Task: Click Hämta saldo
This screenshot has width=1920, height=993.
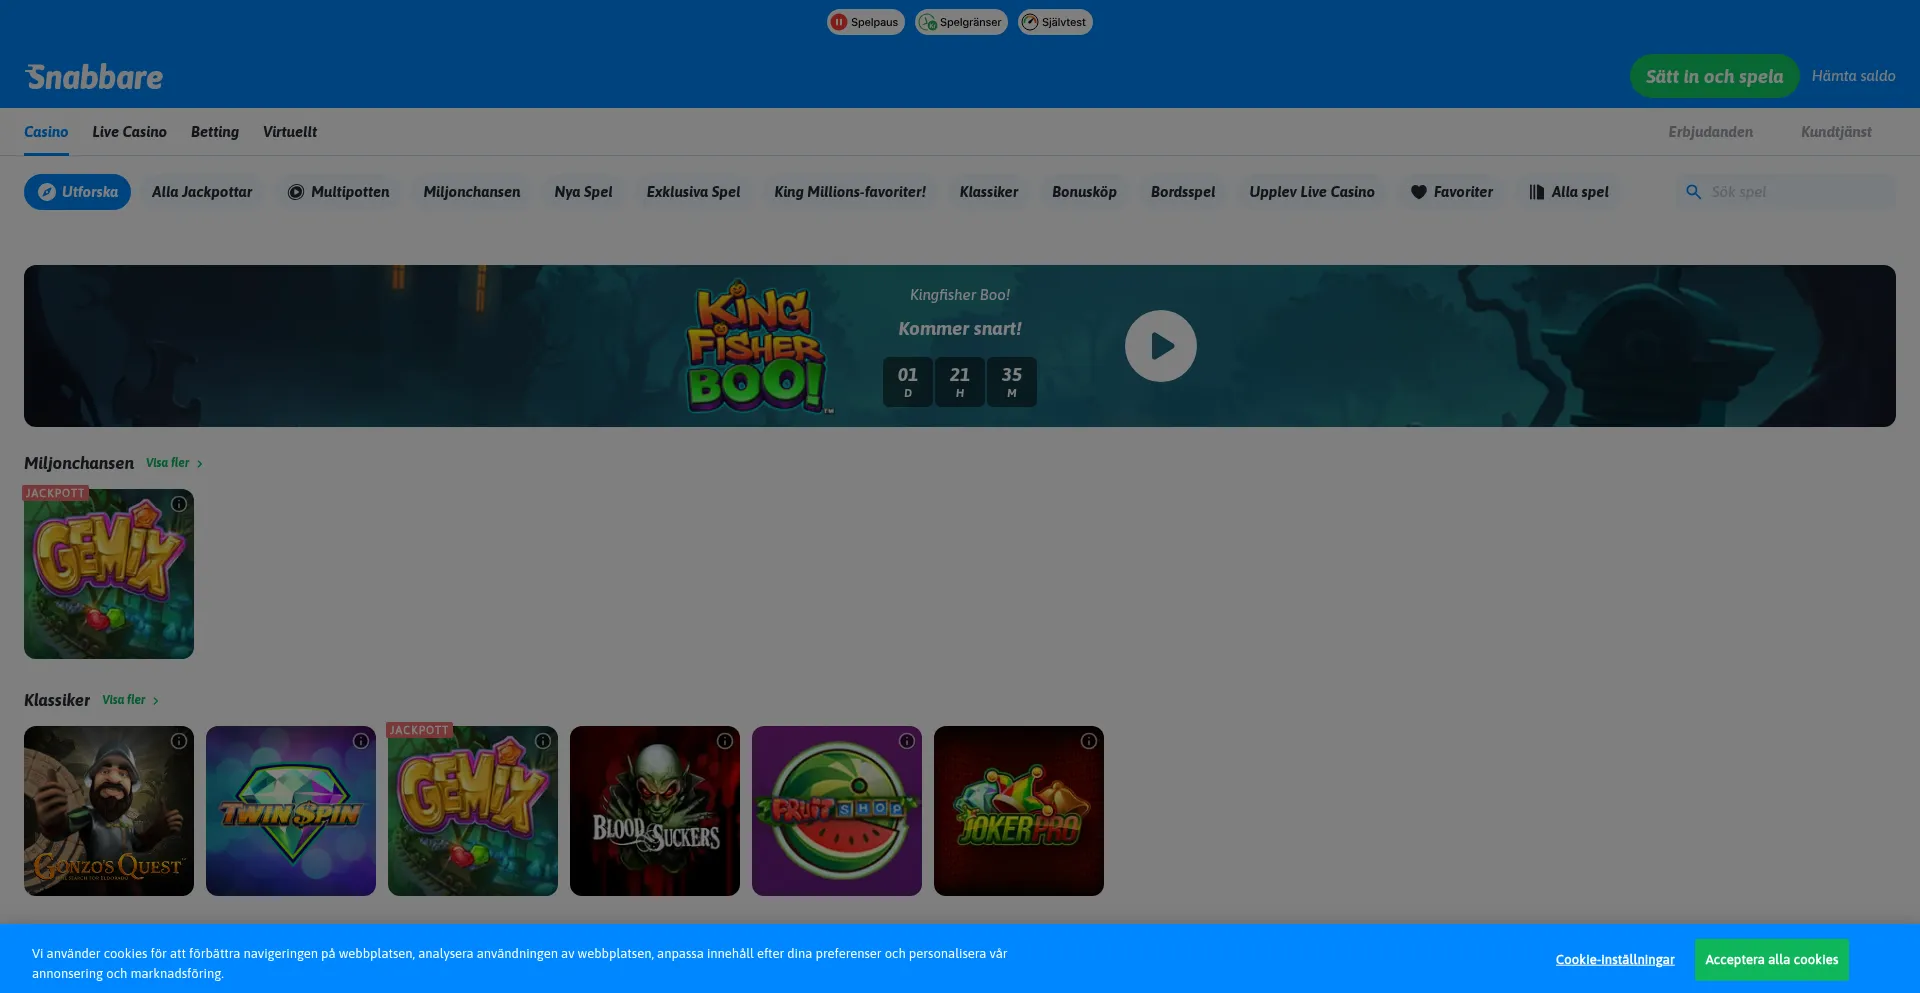Action: (1853, 76)
